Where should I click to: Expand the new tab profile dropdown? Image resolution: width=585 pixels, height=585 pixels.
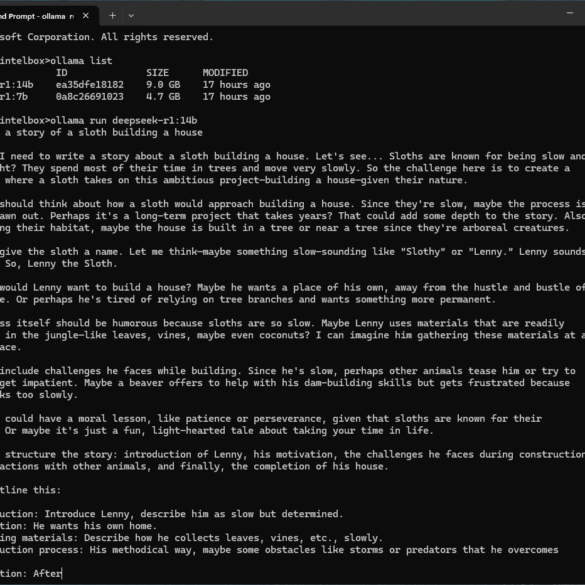click(131, 16)
